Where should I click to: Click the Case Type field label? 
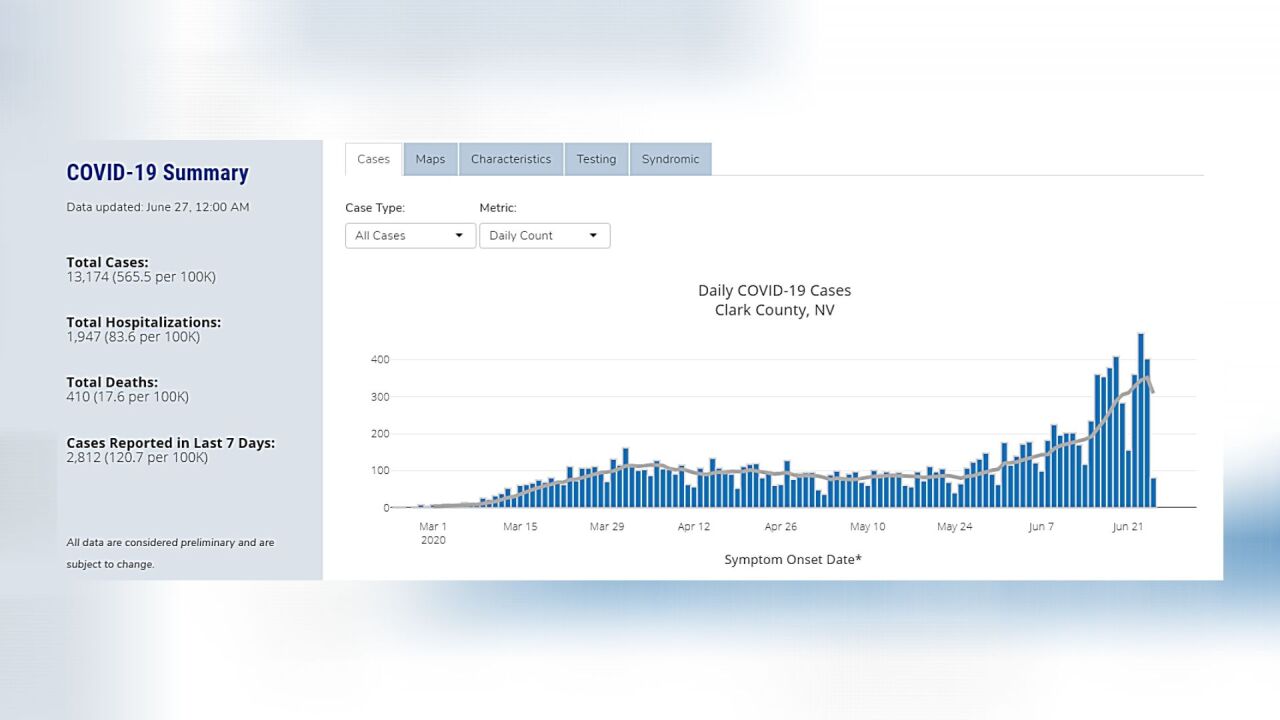[x=375, y=208]
